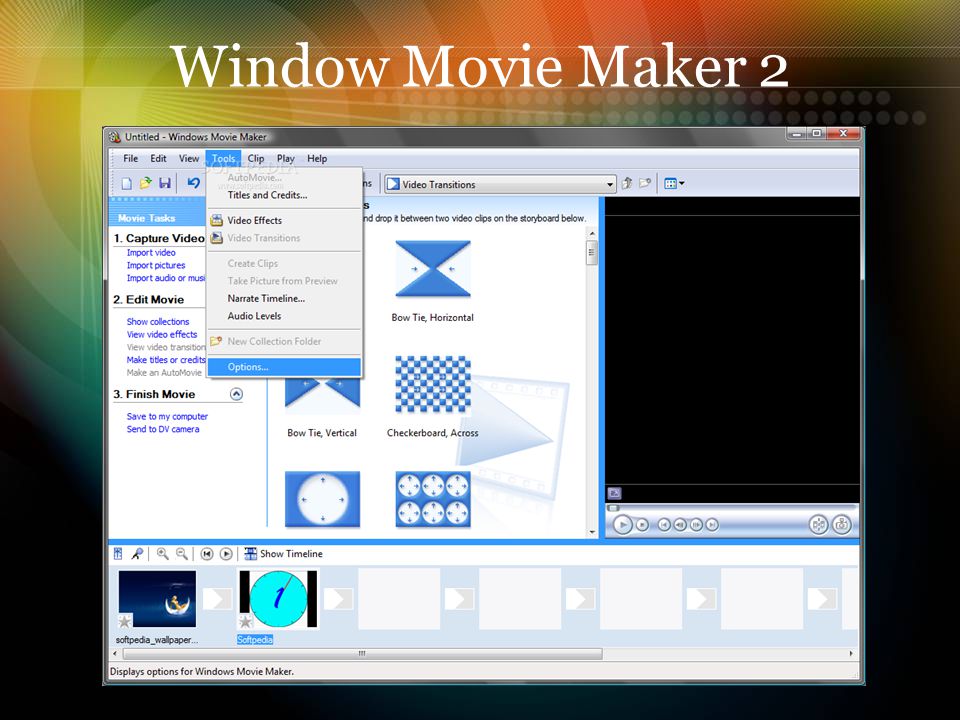The image size is (960, 720).
Task: Click the preview monitor Back button
Action: [664, 525]
